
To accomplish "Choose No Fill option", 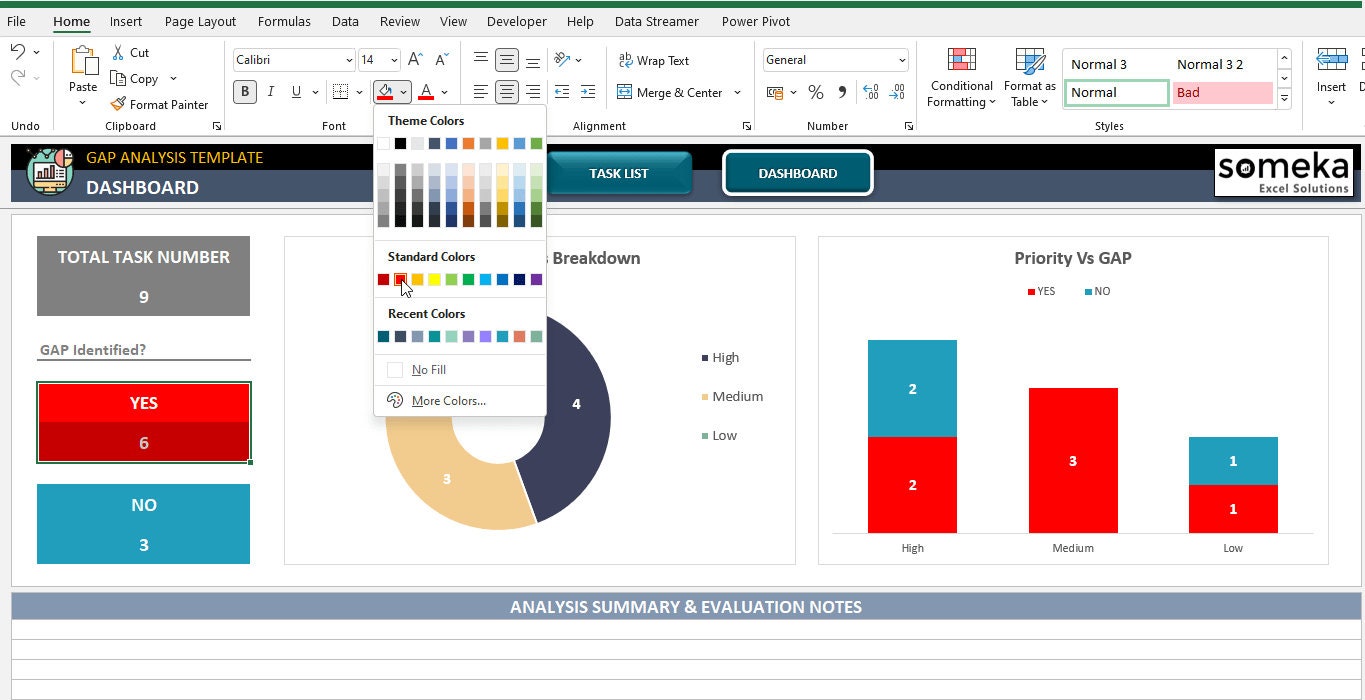I will point(460,370).
